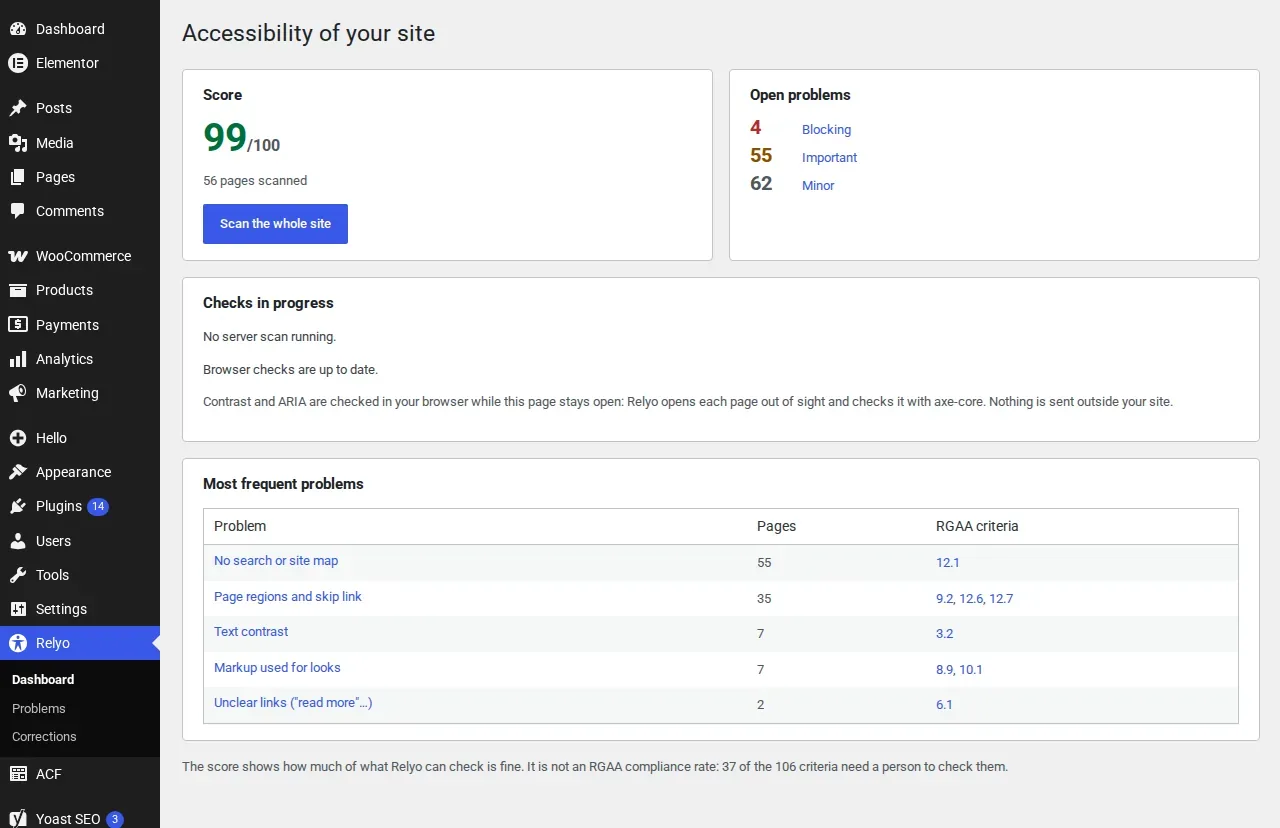Click the 56 pages scanned text
1280x828 pixels.
[x=255, y=181]
